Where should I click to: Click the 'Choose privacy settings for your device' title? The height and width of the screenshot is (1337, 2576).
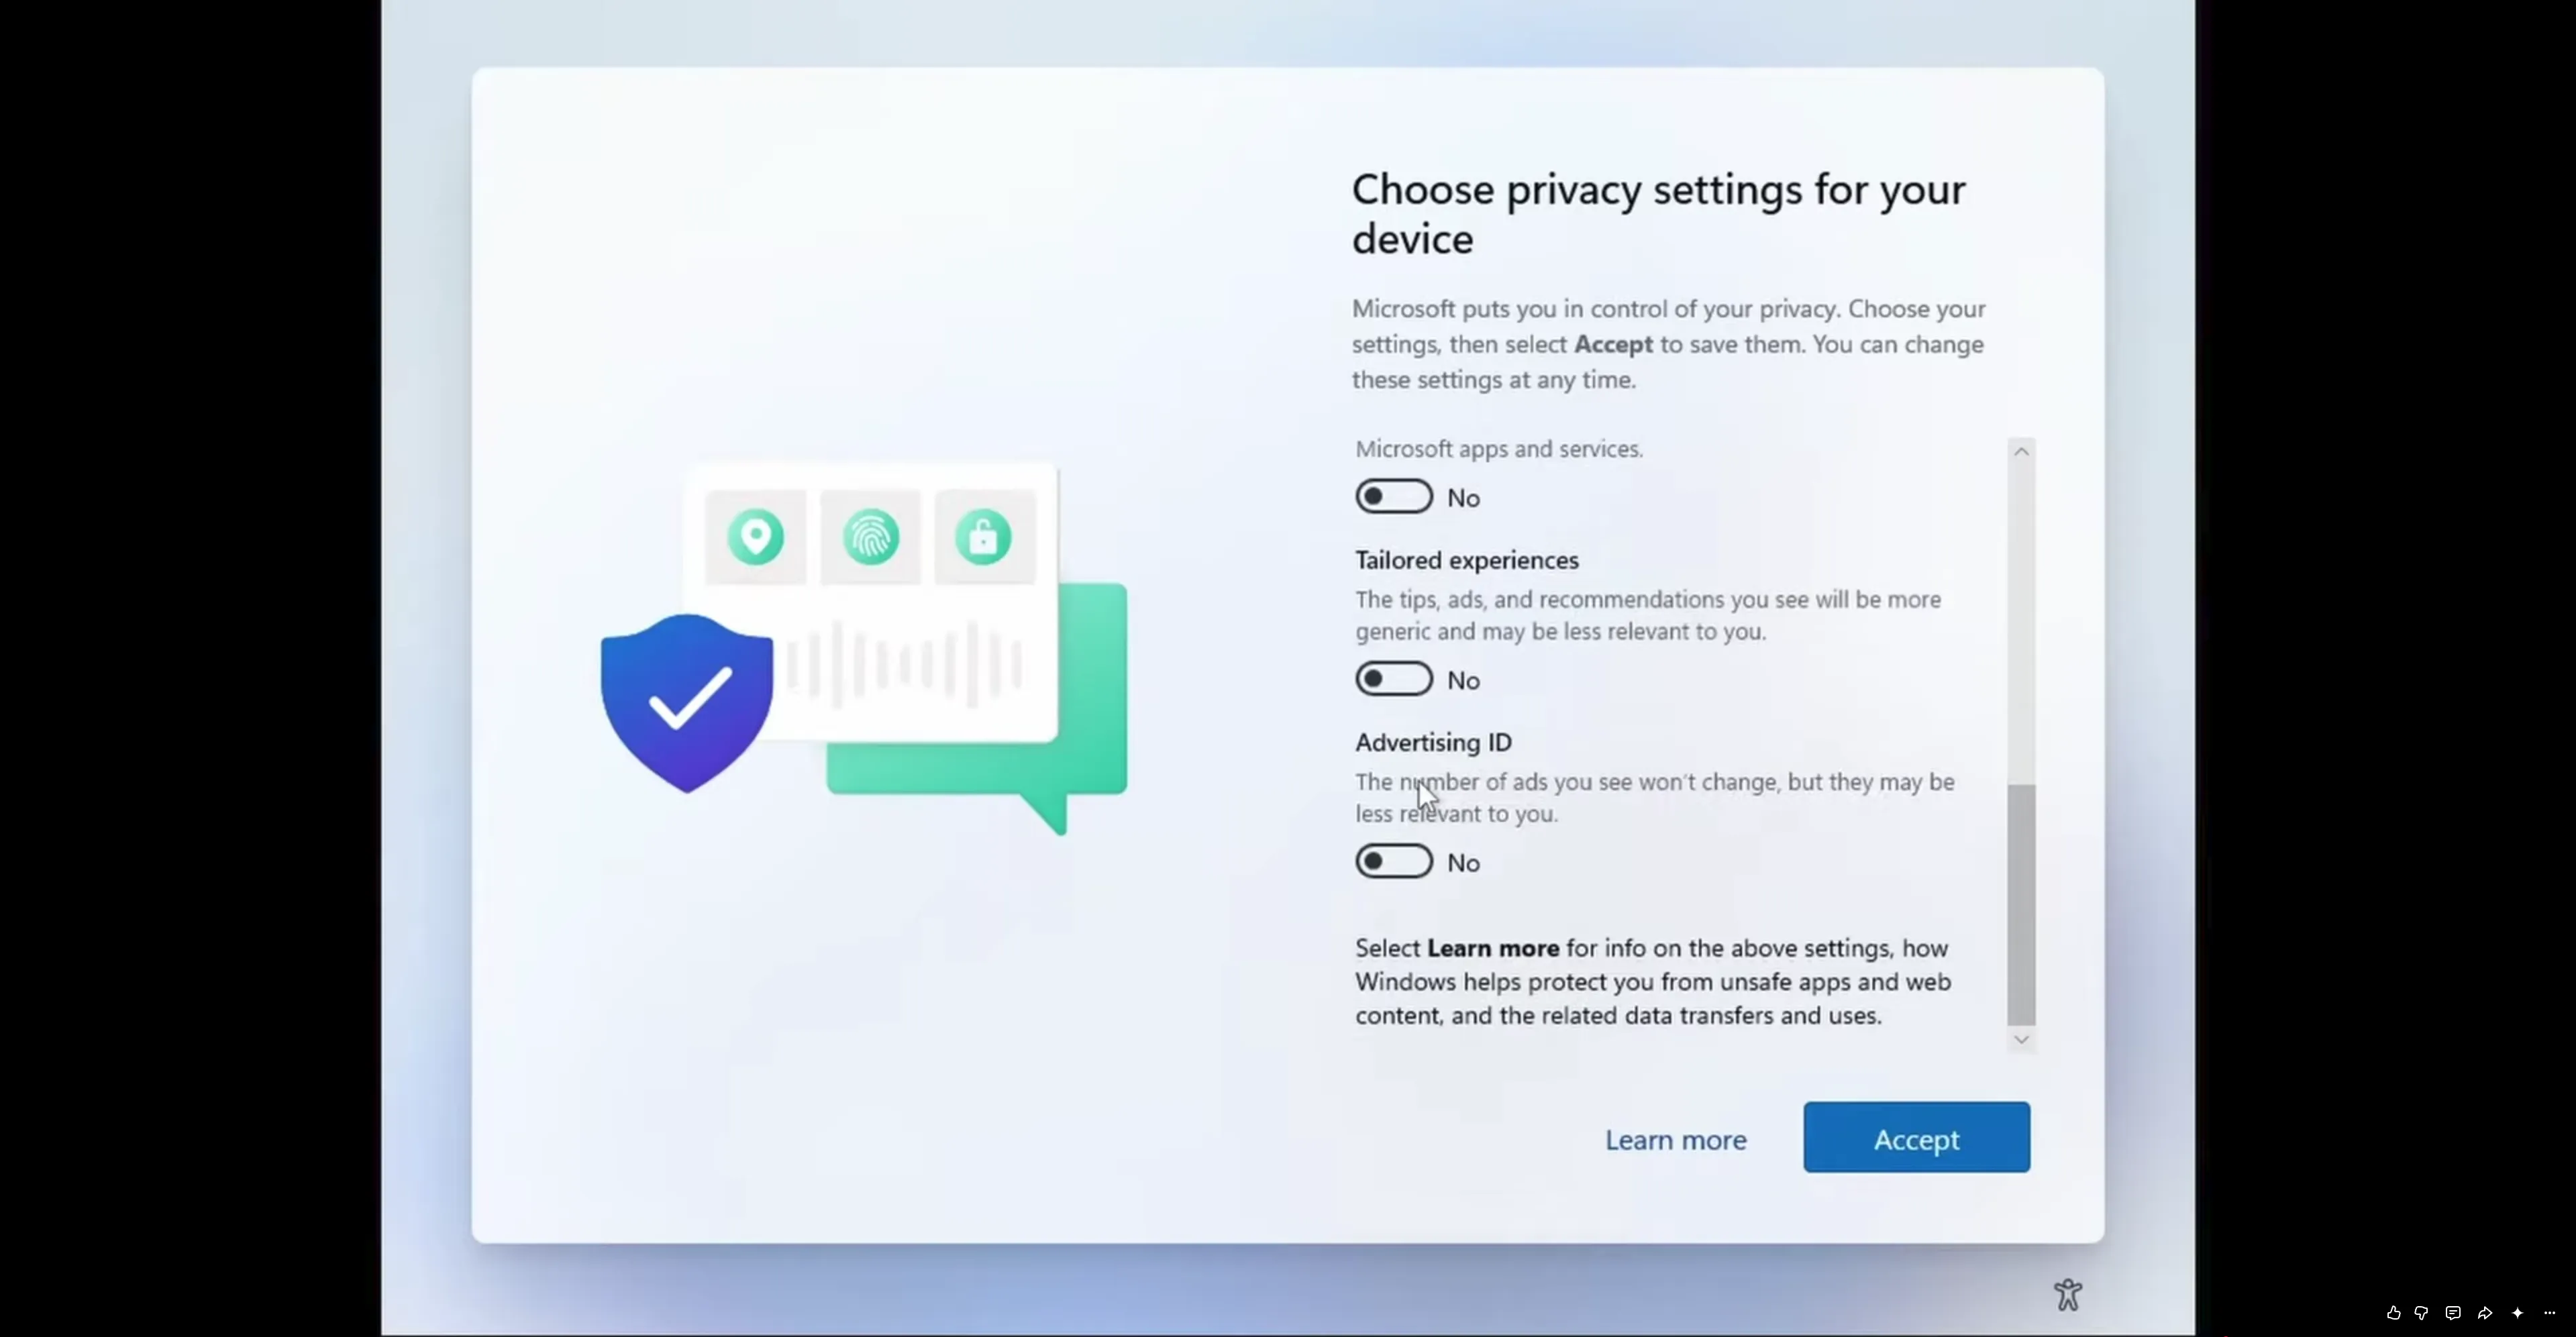[x=1658, y=214]
